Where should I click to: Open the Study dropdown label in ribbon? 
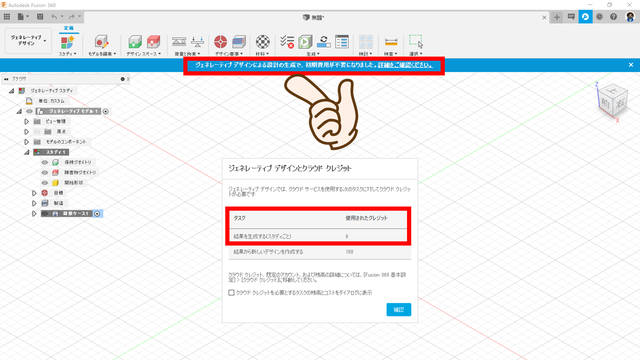[67, 53]
